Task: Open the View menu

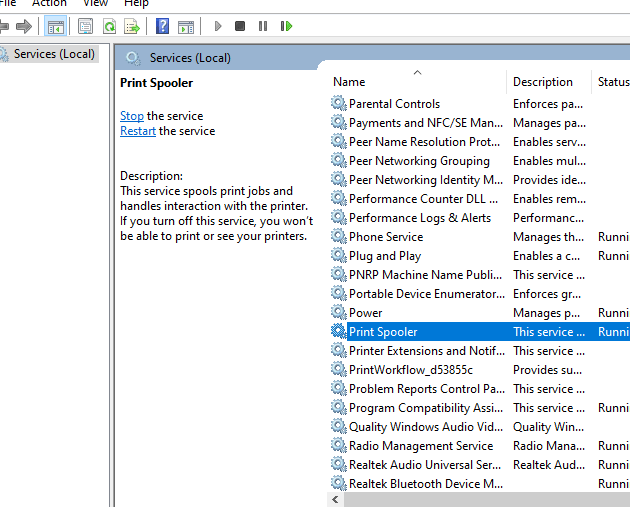Action: click(x=95, y=3)
